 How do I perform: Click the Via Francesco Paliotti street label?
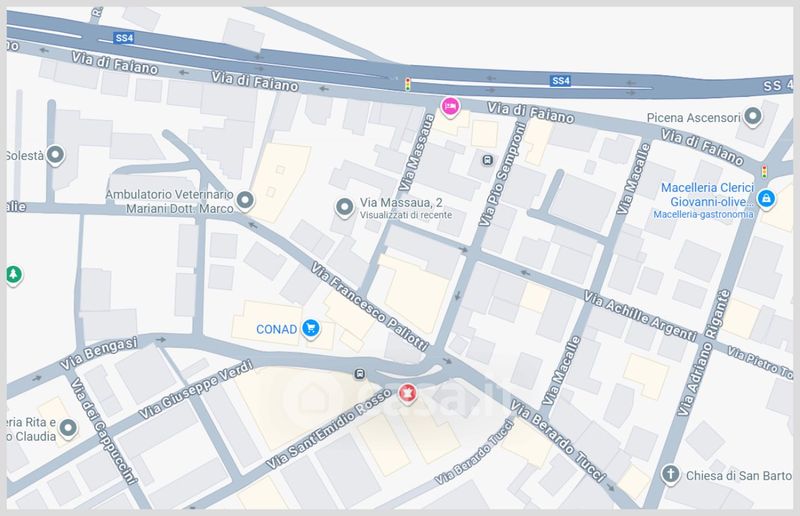click(x=370, y=308)
